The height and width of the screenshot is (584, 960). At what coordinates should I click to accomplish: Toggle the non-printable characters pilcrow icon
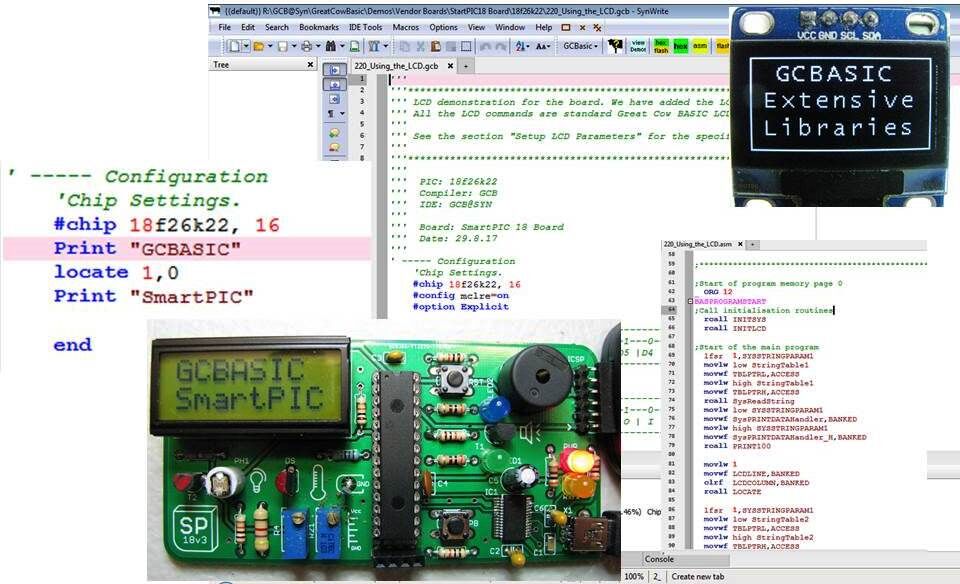(332, 114)
